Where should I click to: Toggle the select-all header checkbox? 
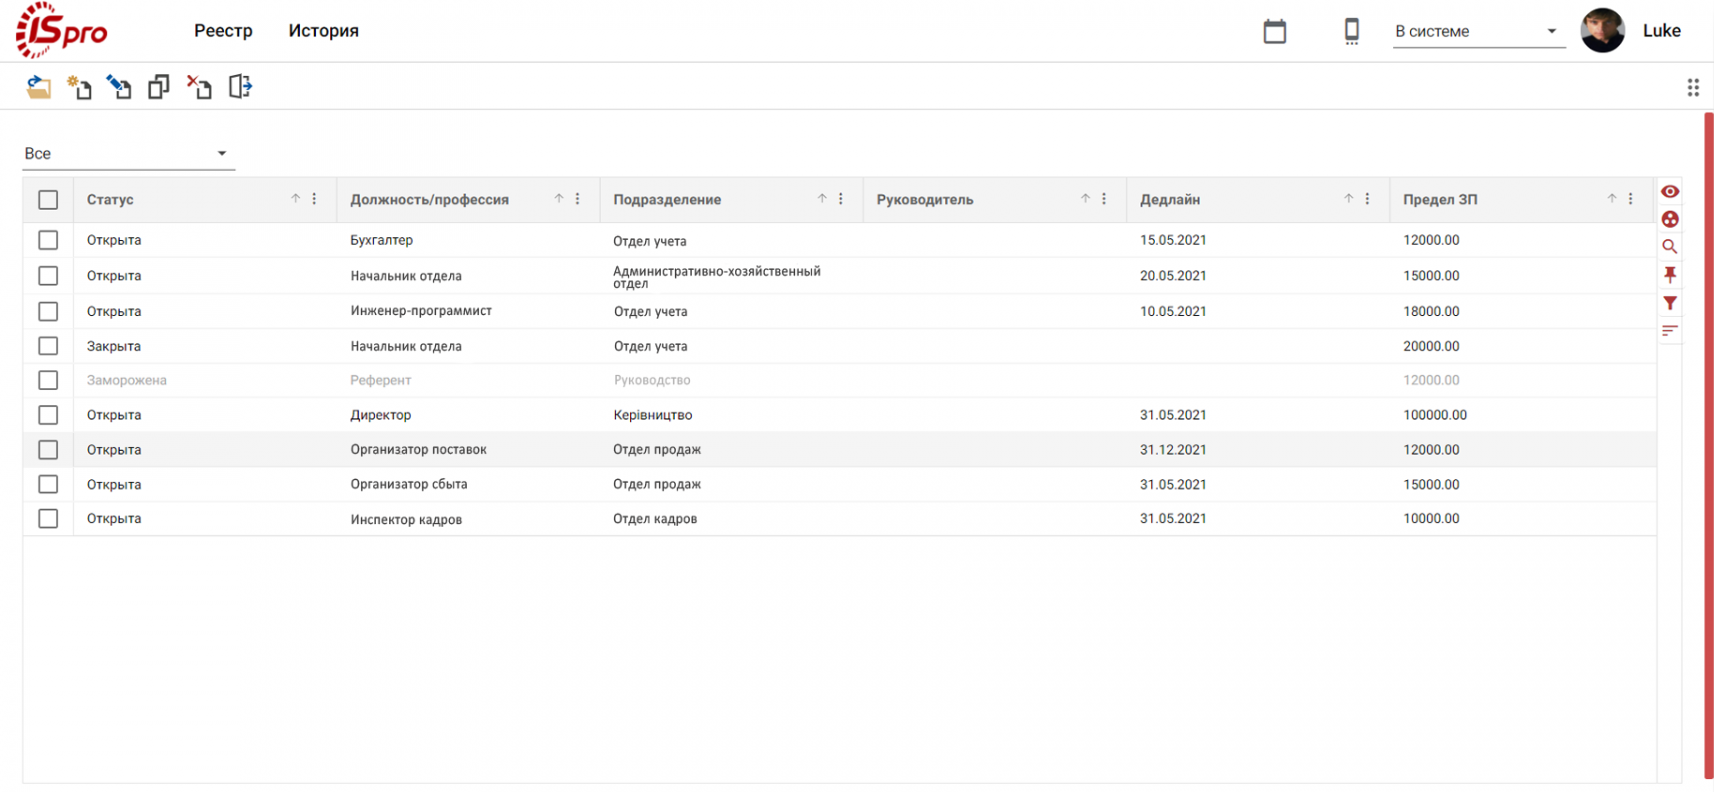point(48,200)
